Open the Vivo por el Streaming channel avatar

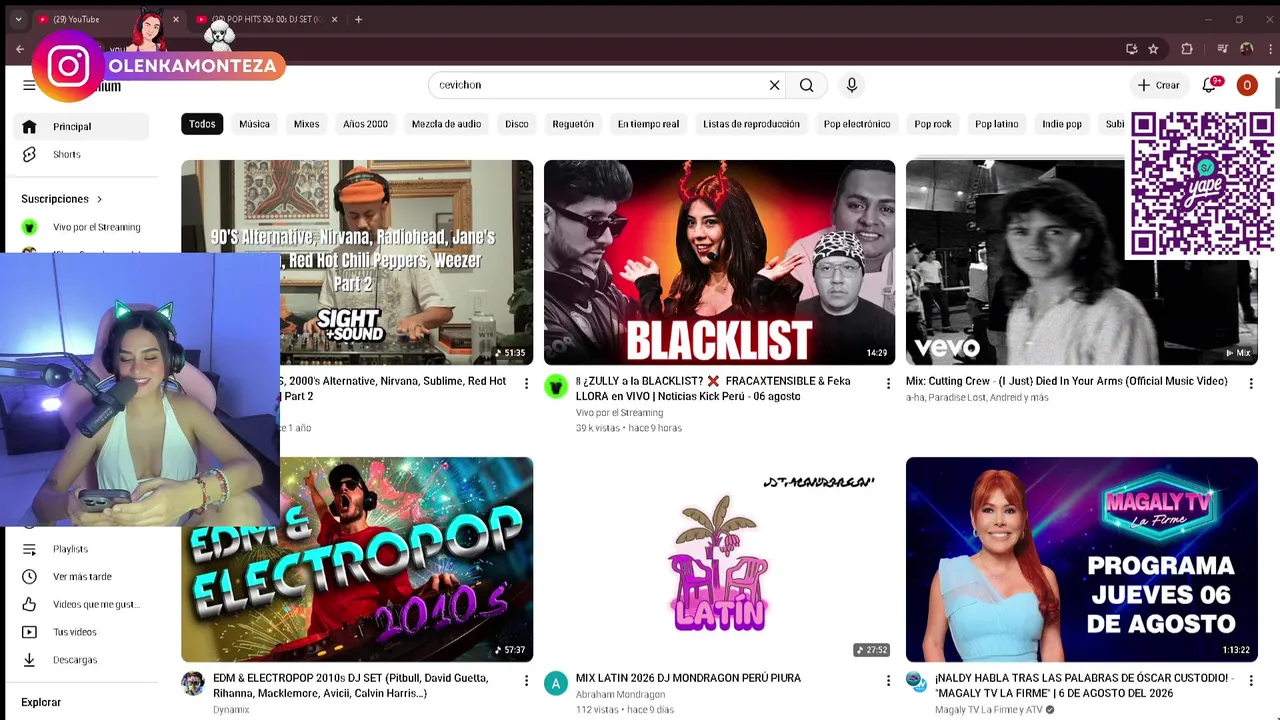(x=556, y=386)
